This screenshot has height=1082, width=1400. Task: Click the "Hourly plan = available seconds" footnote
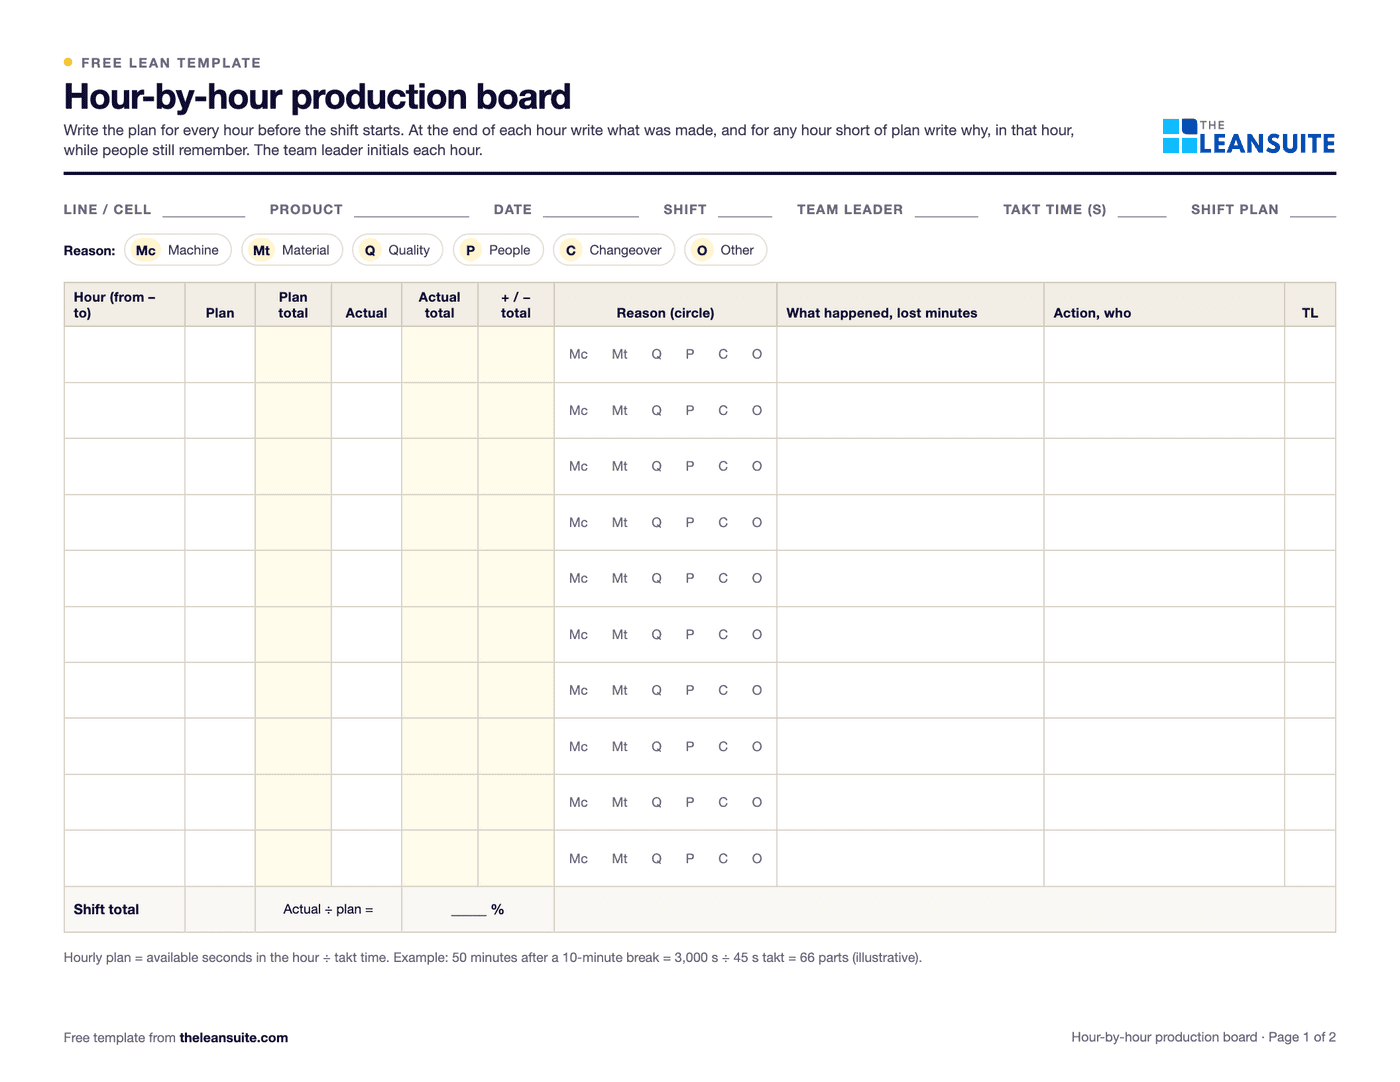[493, 958]
